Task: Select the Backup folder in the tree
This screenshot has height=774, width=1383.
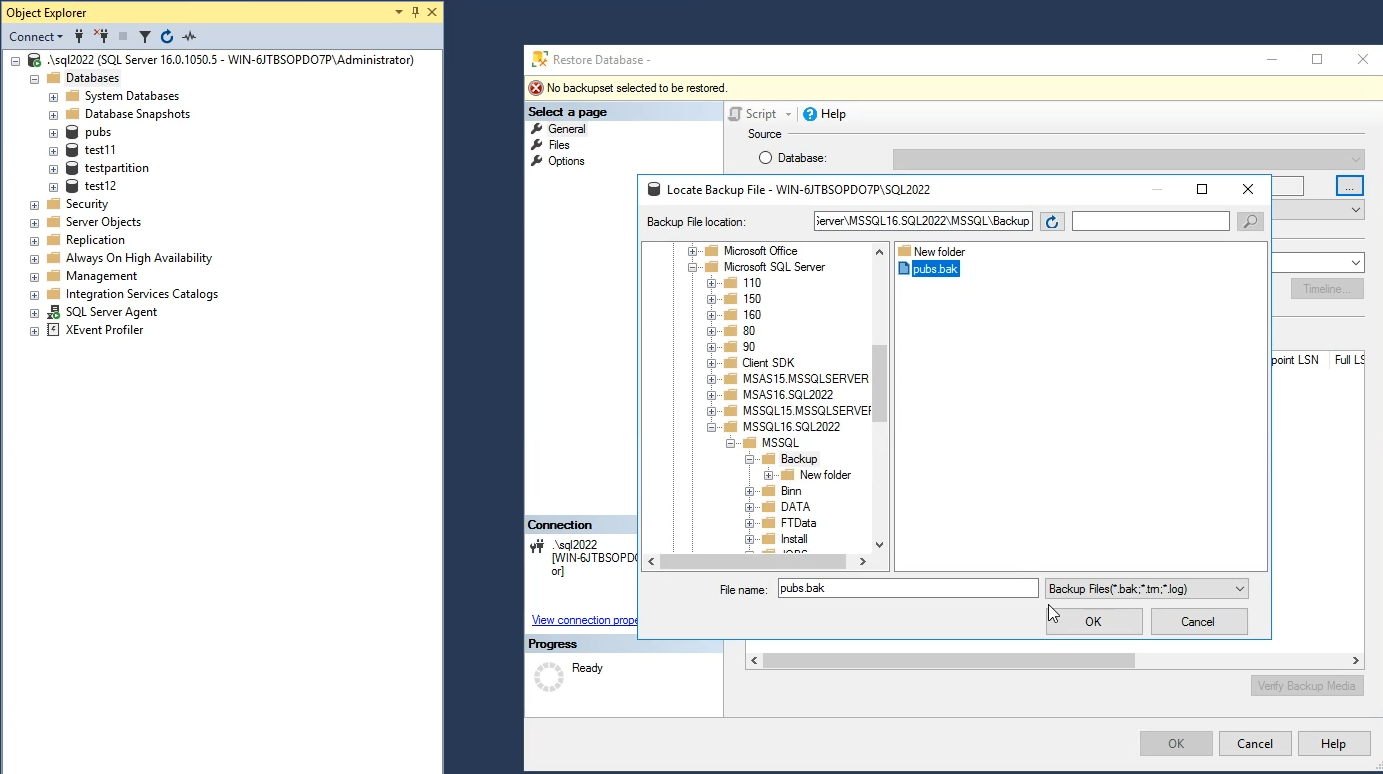Action: pos(799,459)
